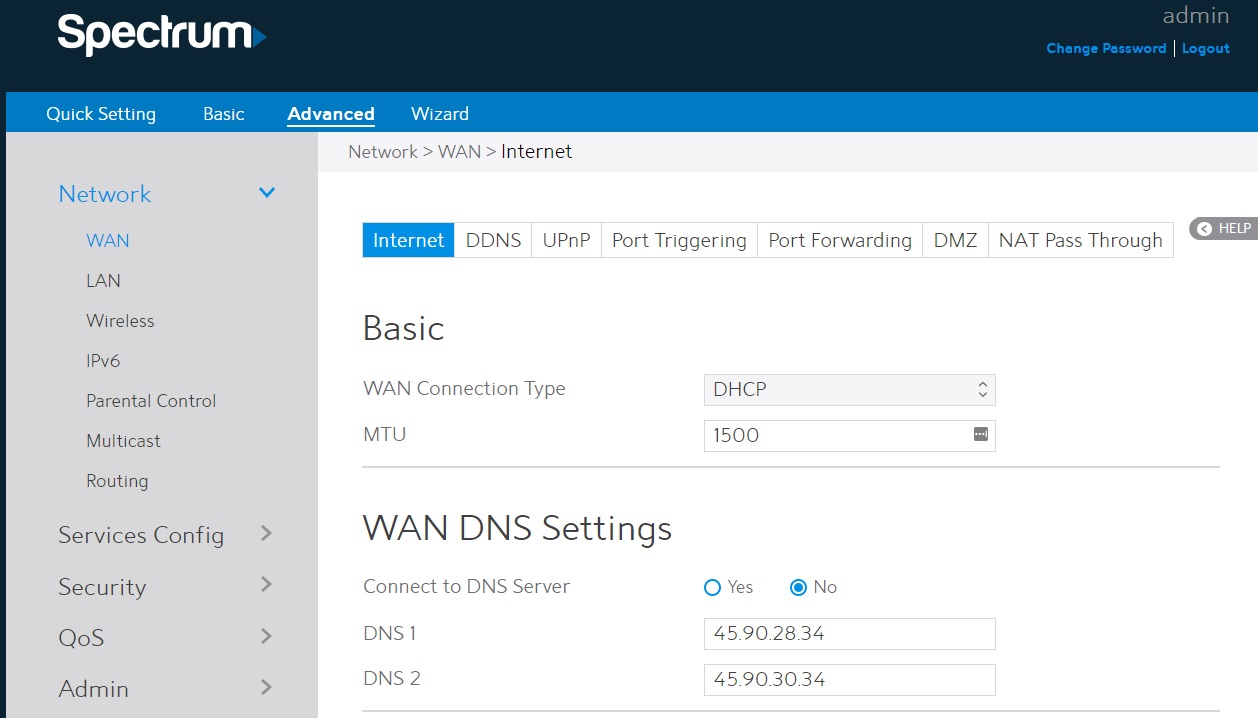Select Yes for Connect to DNS Server

[x=713, y=588]
